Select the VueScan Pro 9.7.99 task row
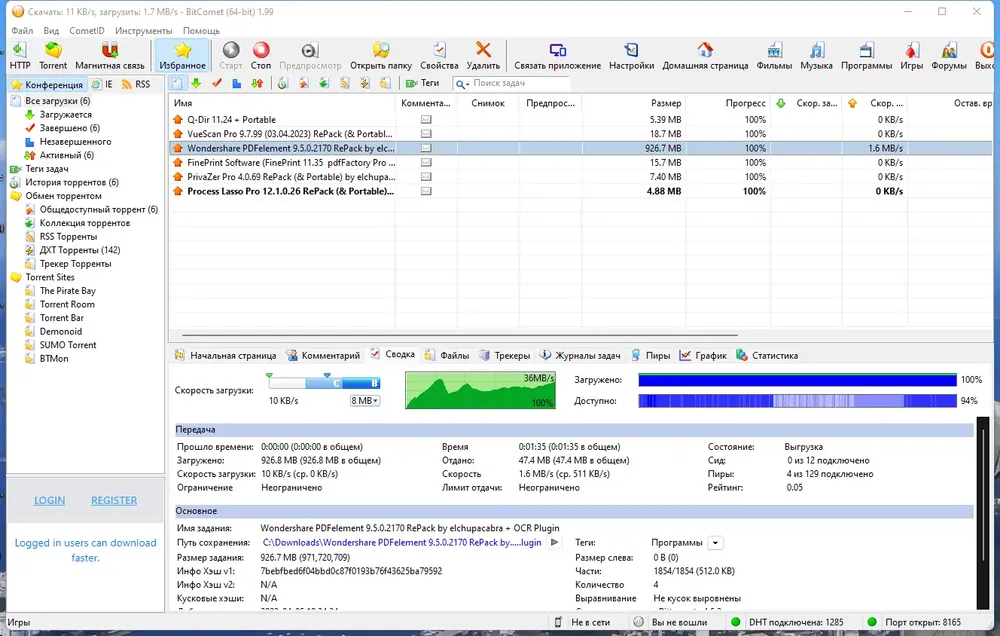1000x636 pixels. (x=580, y=134)
